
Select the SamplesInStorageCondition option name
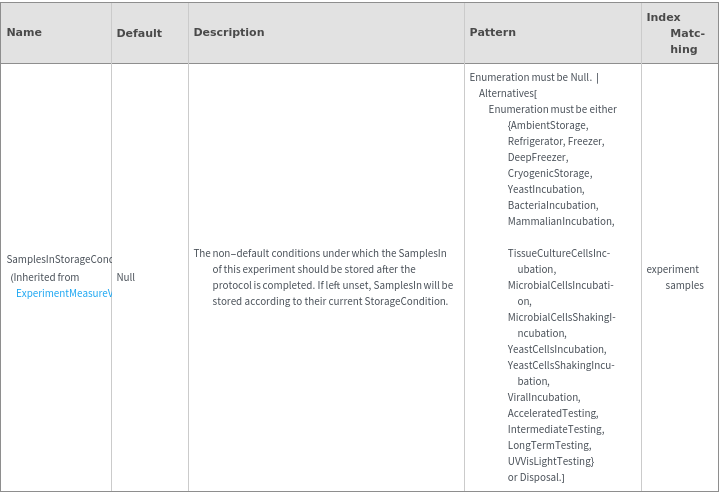pos(59,260)
